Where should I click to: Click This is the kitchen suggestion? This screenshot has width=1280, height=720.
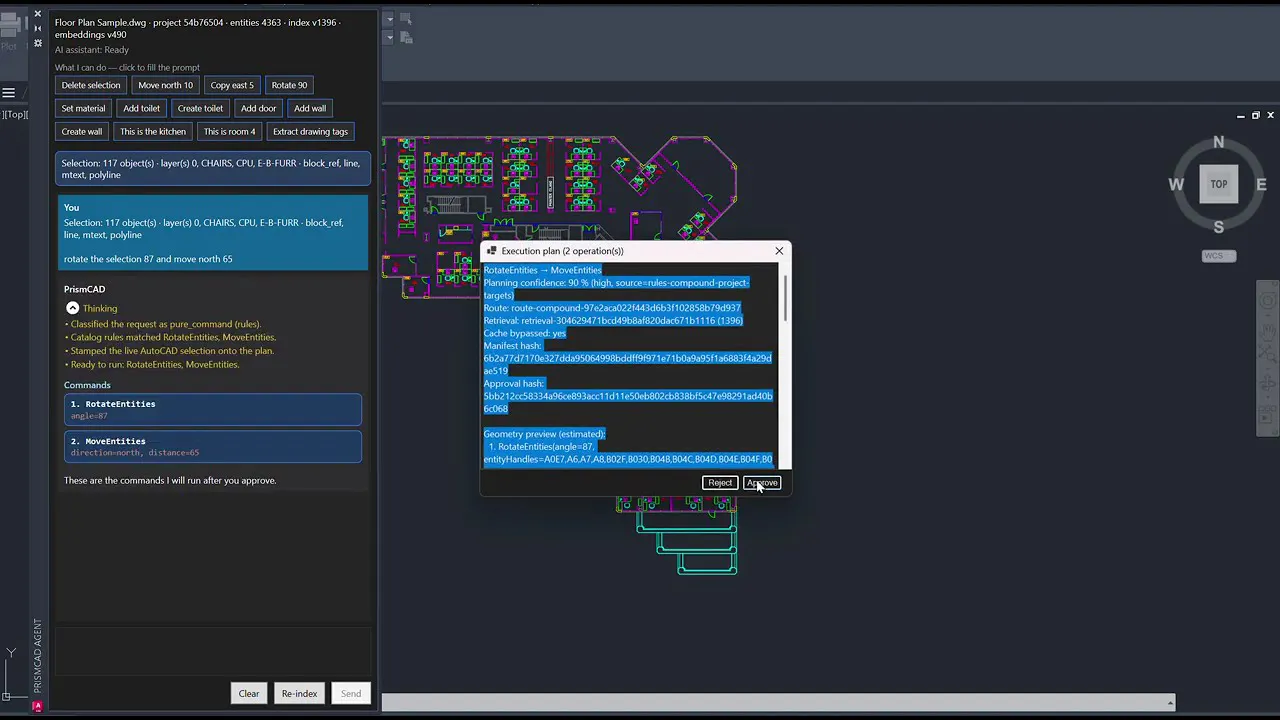[x=153, y=131]
